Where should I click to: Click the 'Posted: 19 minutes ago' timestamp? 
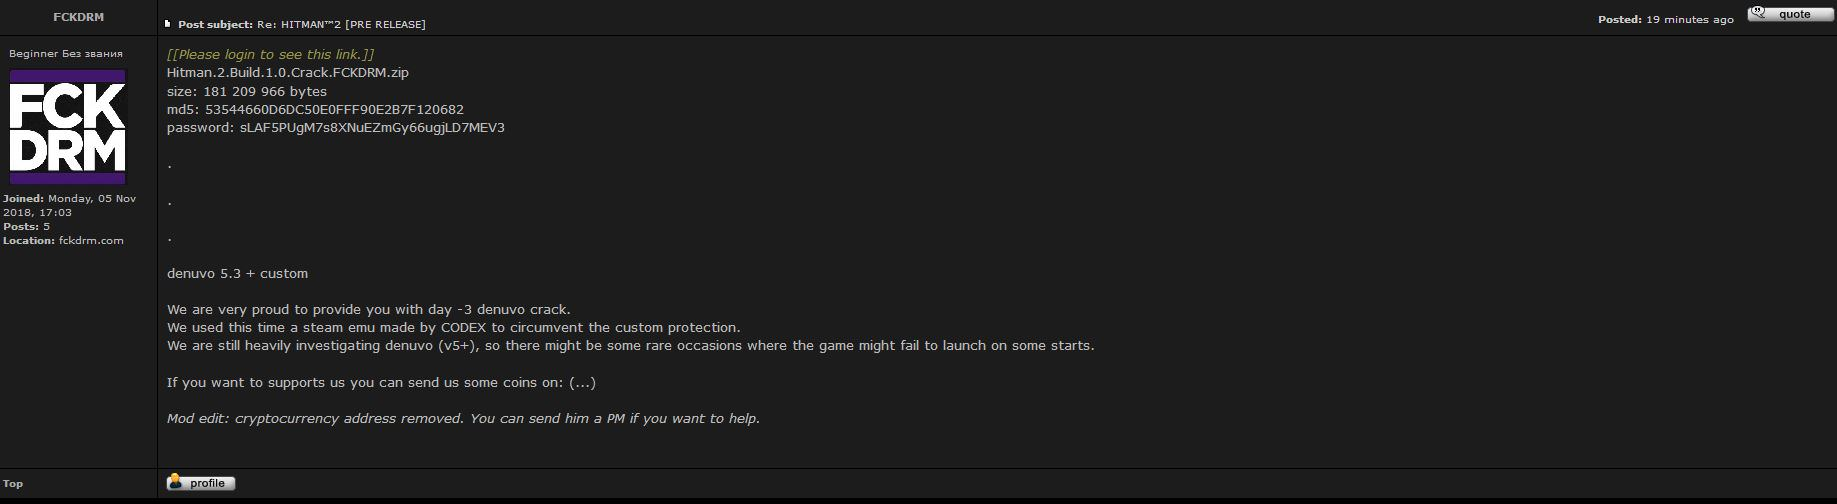[1665, 19]
